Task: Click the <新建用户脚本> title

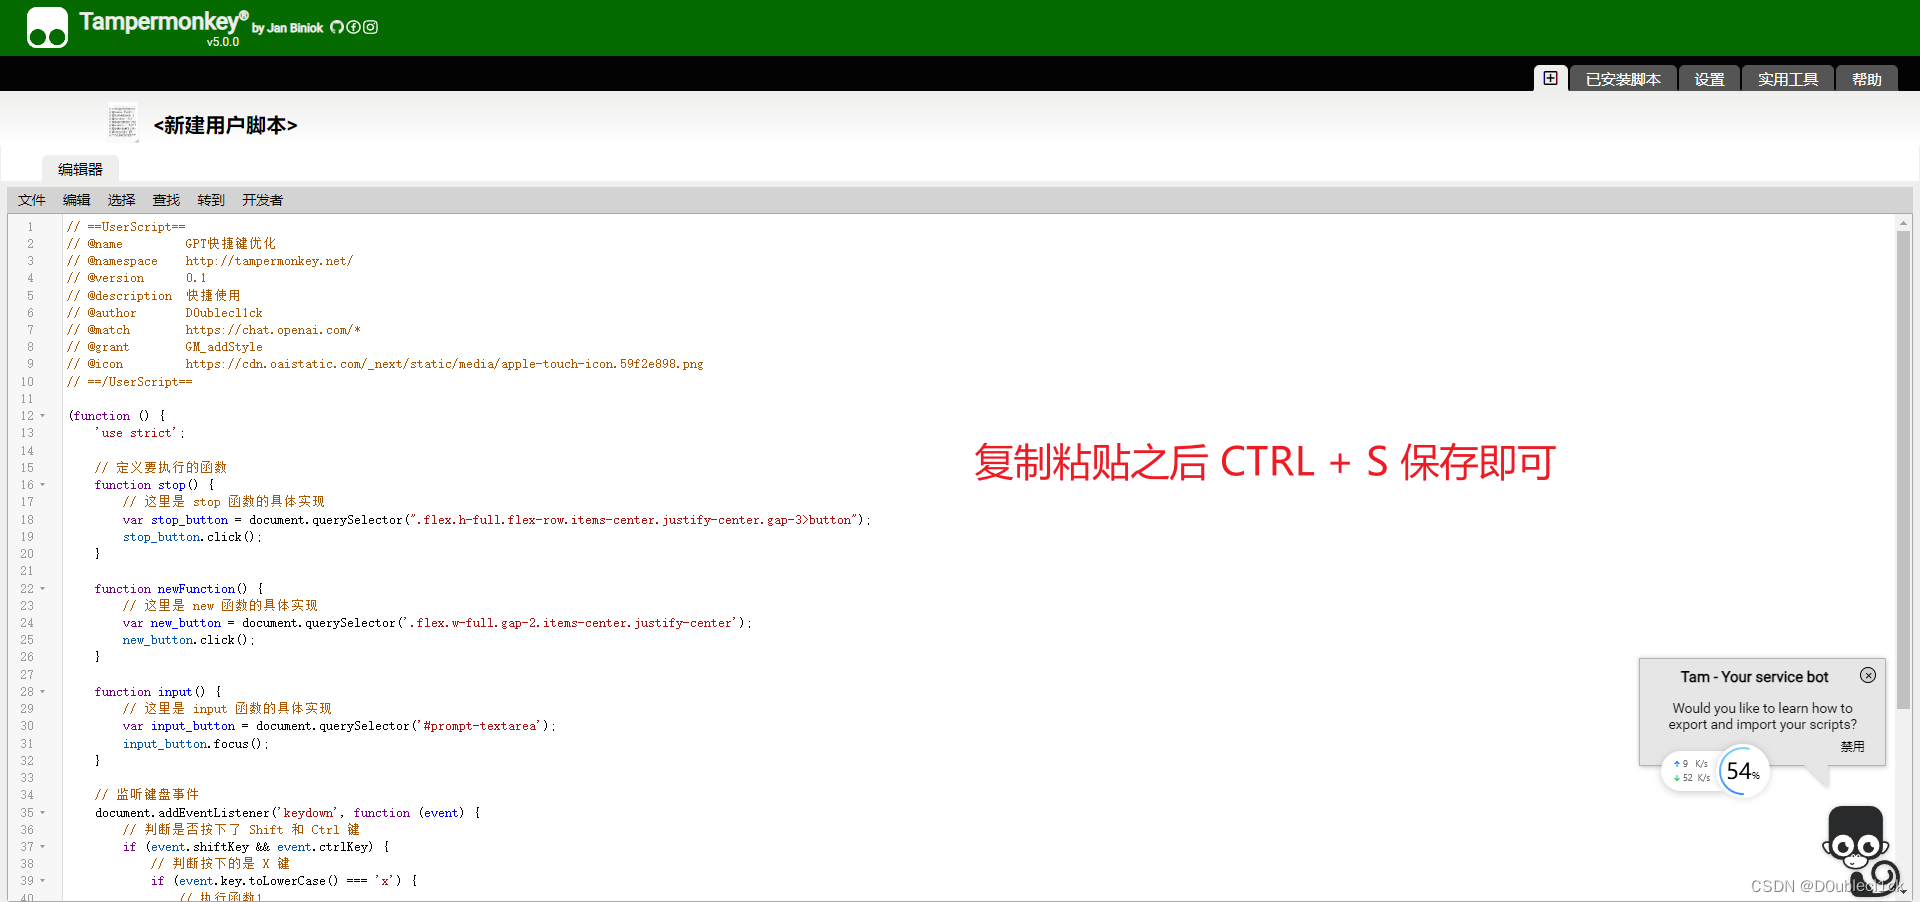Action: click(225, 125)
